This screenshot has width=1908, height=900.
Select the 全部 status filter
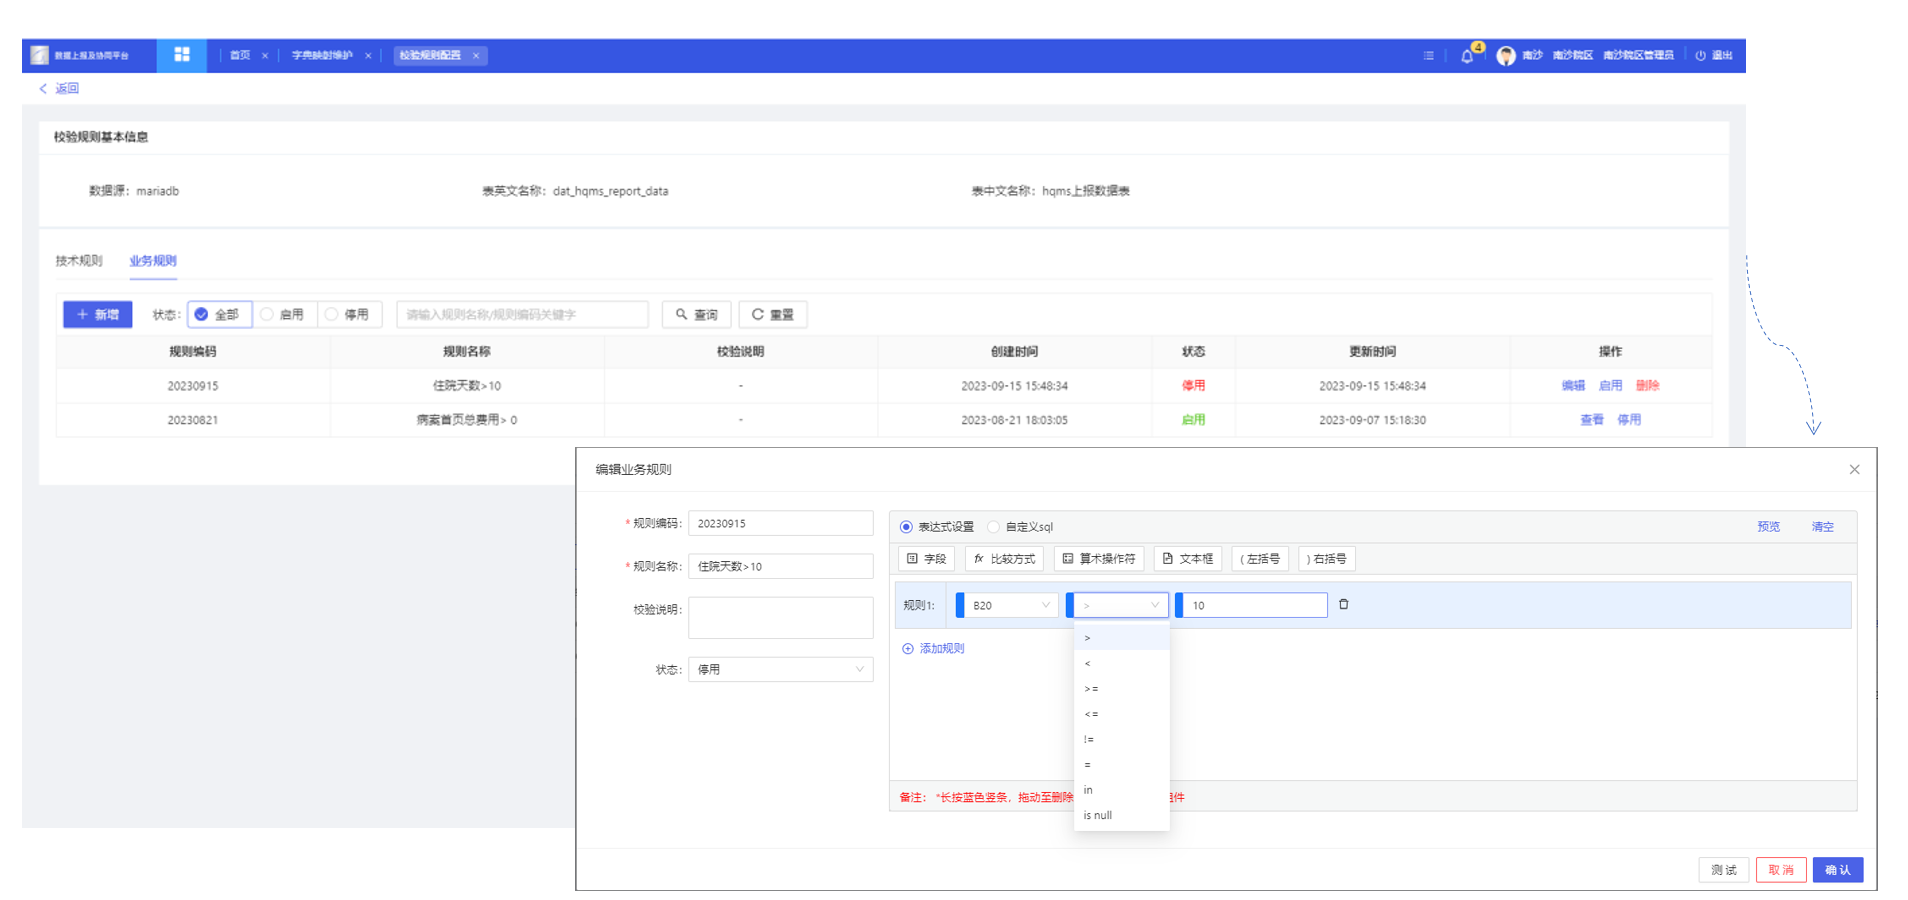pos(219,314)
